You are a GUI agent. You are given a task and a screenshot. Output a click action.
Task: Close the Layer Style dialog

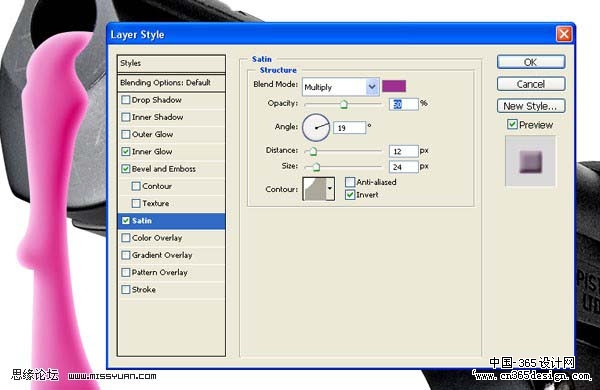coord(564,34)
